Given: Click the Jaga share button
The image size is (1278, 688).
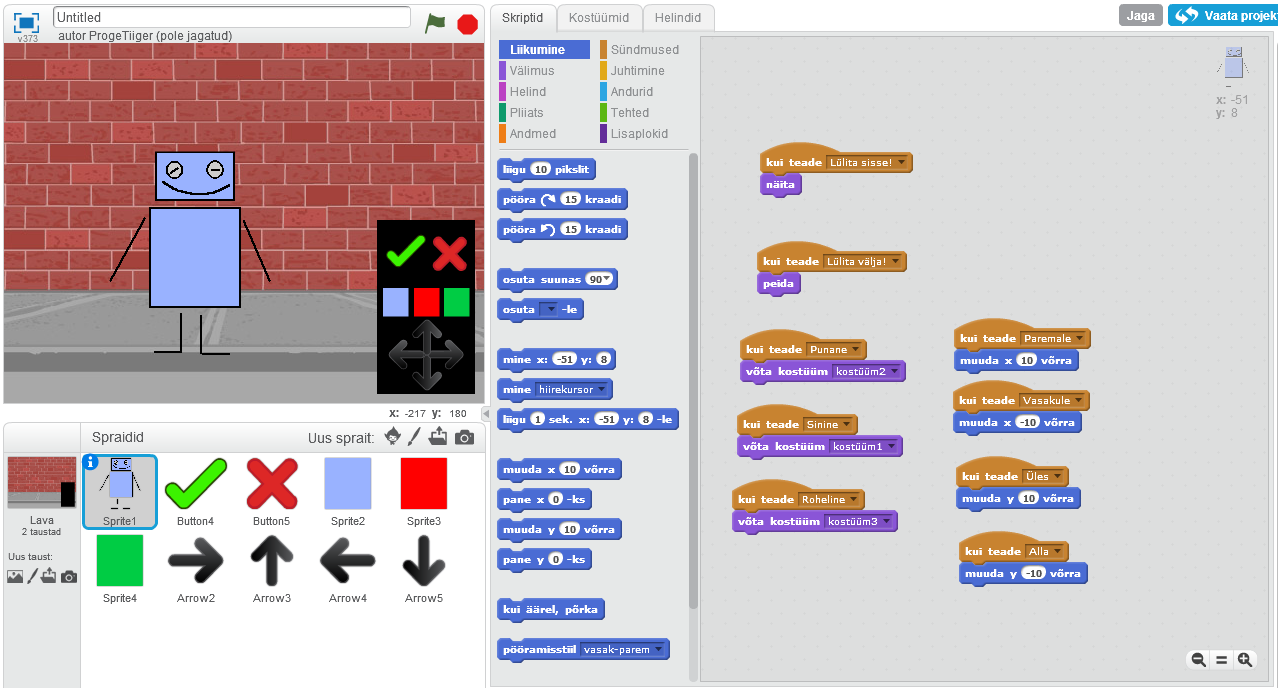Looking at the screenshot, I should coord(1140,15).
